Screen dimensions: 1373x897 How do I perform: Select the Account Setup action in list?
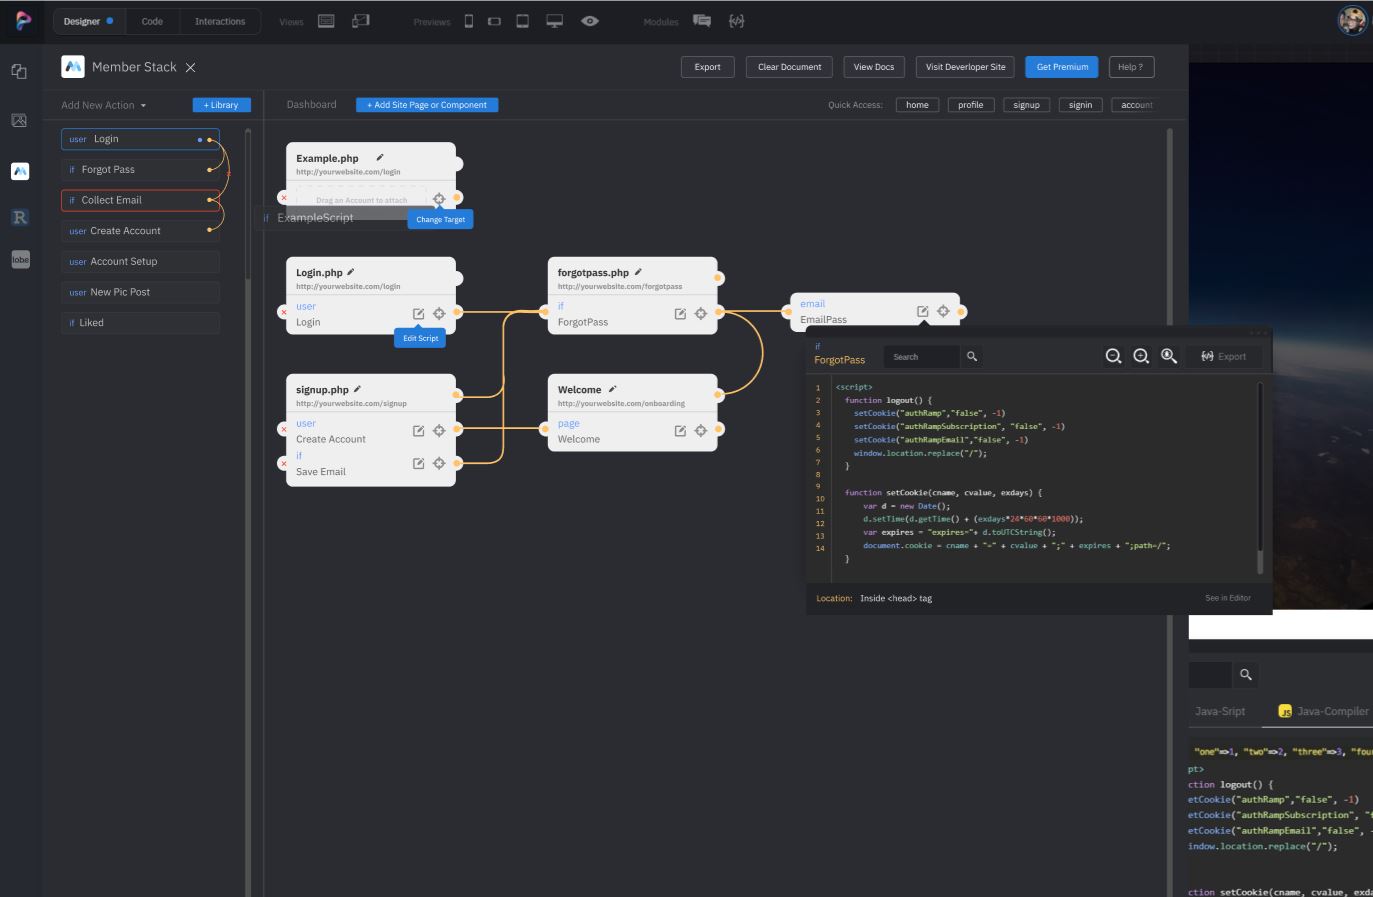click(x=140, y=262)
